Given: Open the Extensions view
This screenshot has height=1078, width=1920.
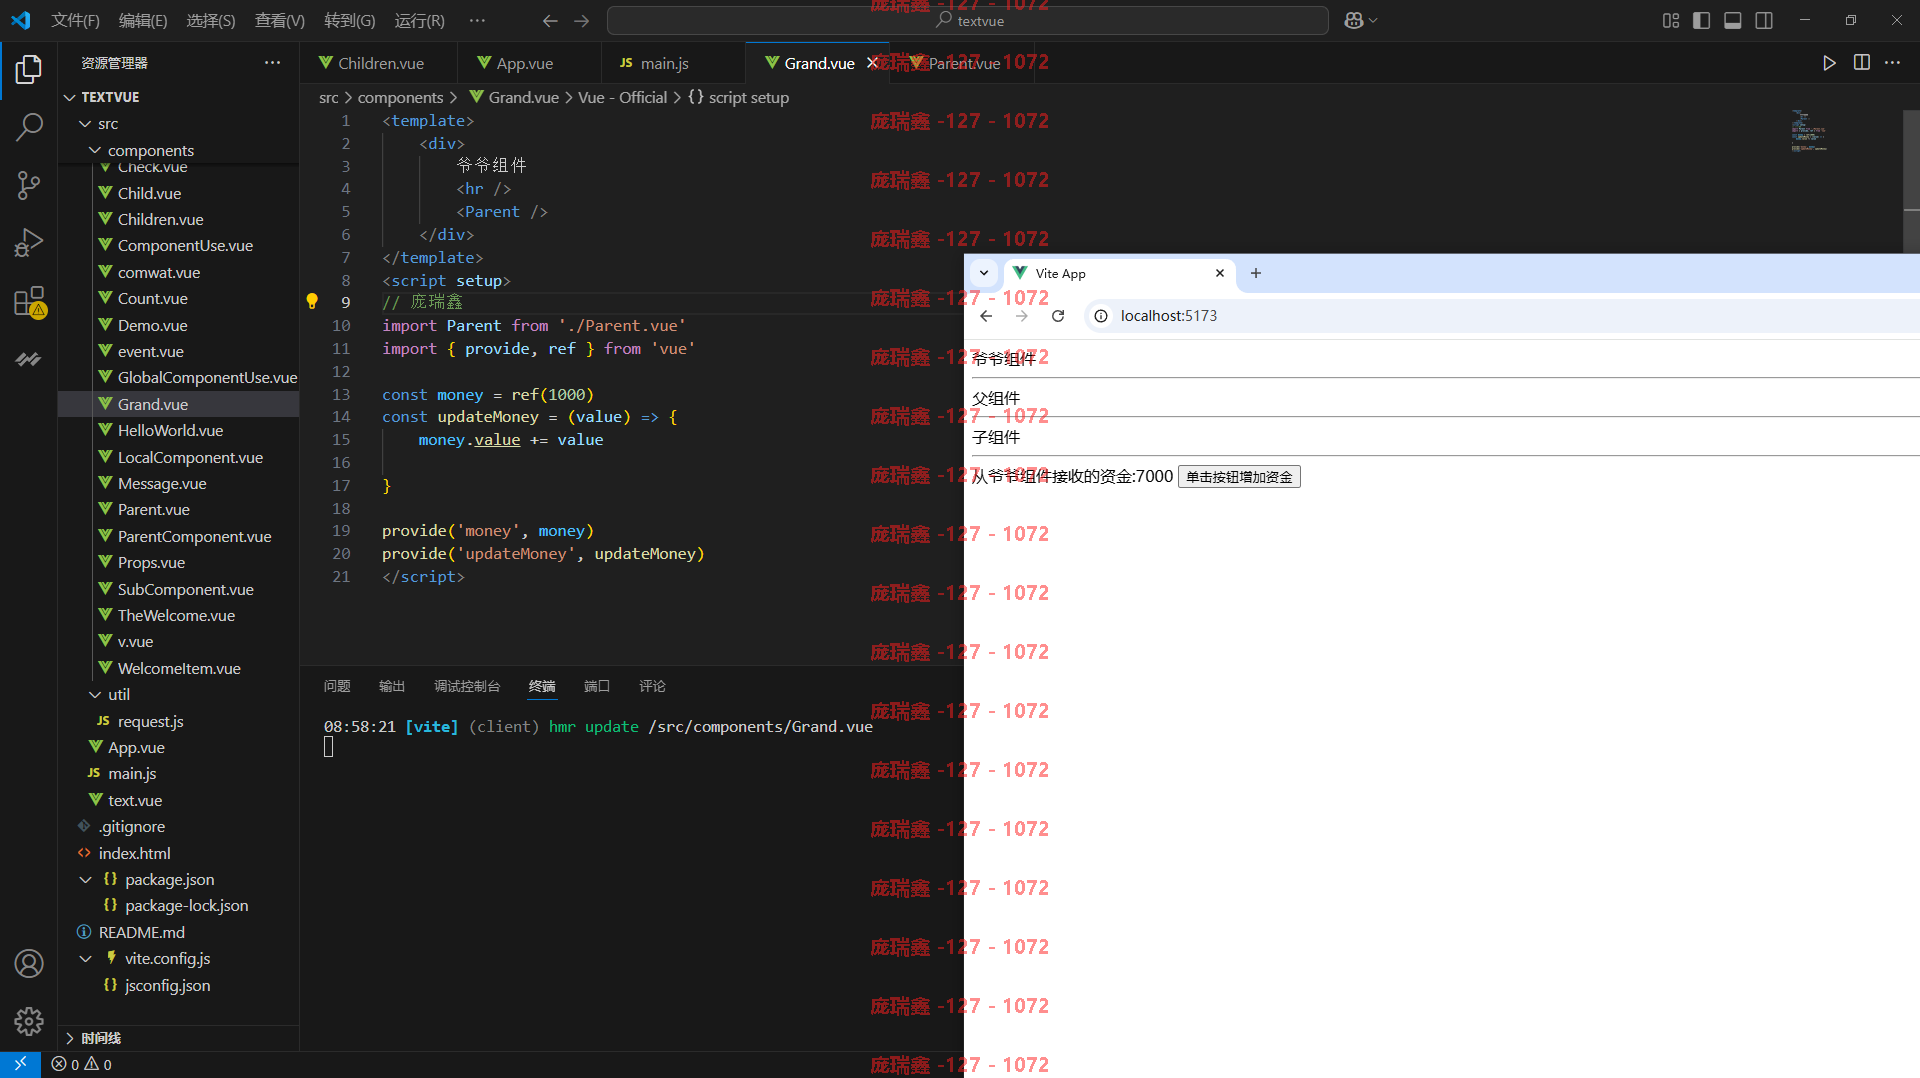Looking at the screenshot, I should (x=29, y=301).
